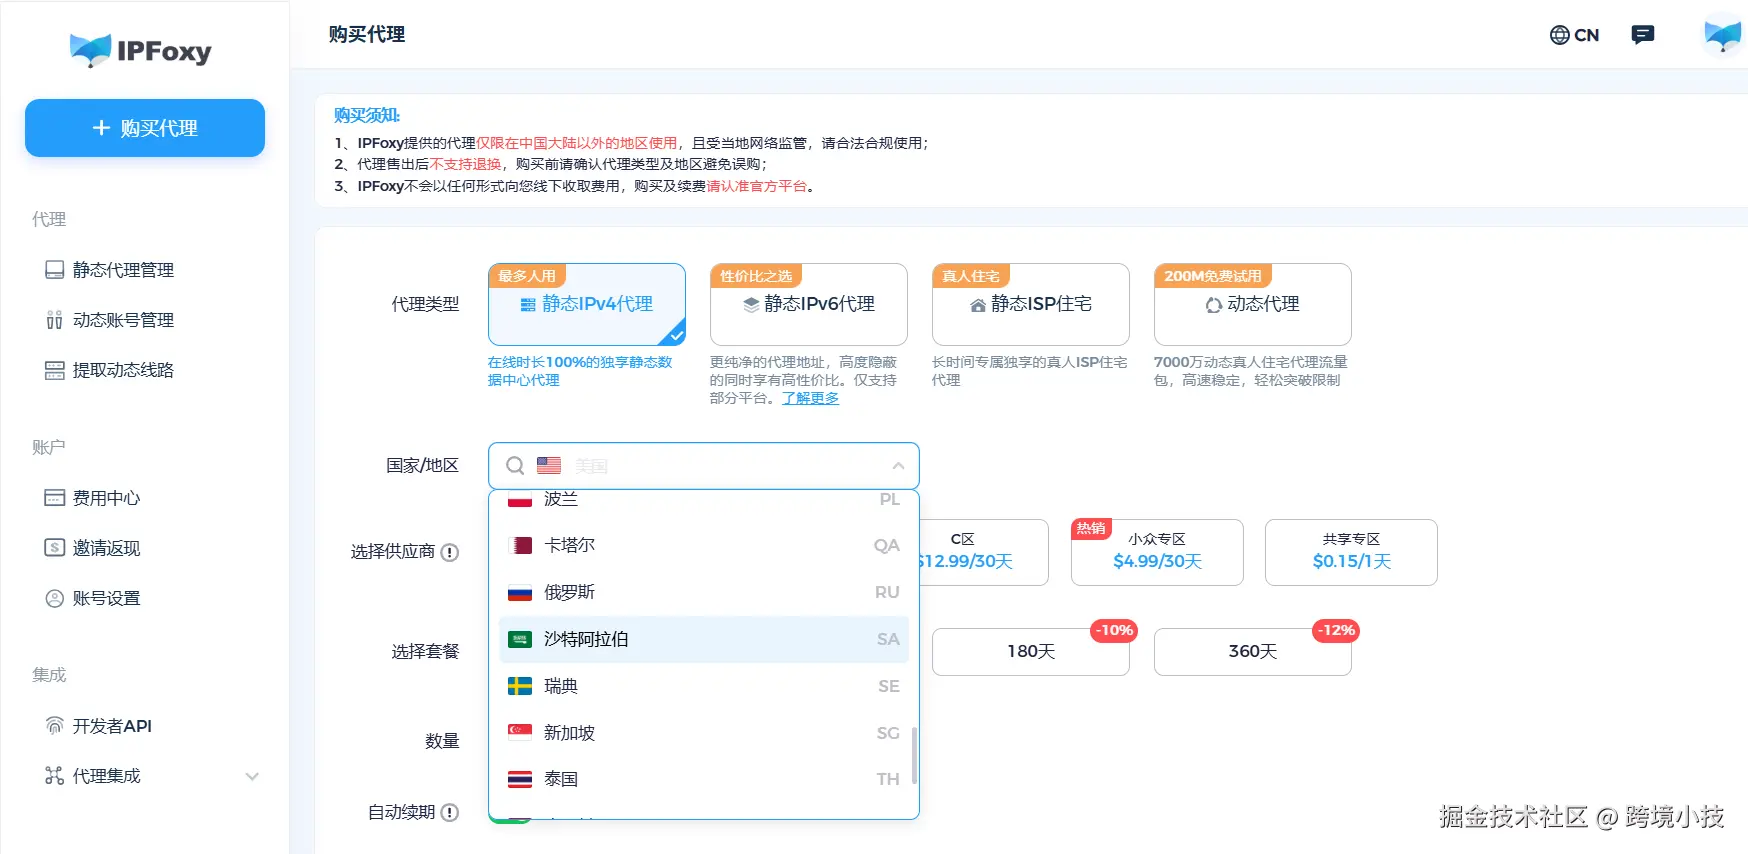Viewport: 1748px width, 854px height.
Task: Click the 提取动态线路 server icon
Action: click(54, 370)
